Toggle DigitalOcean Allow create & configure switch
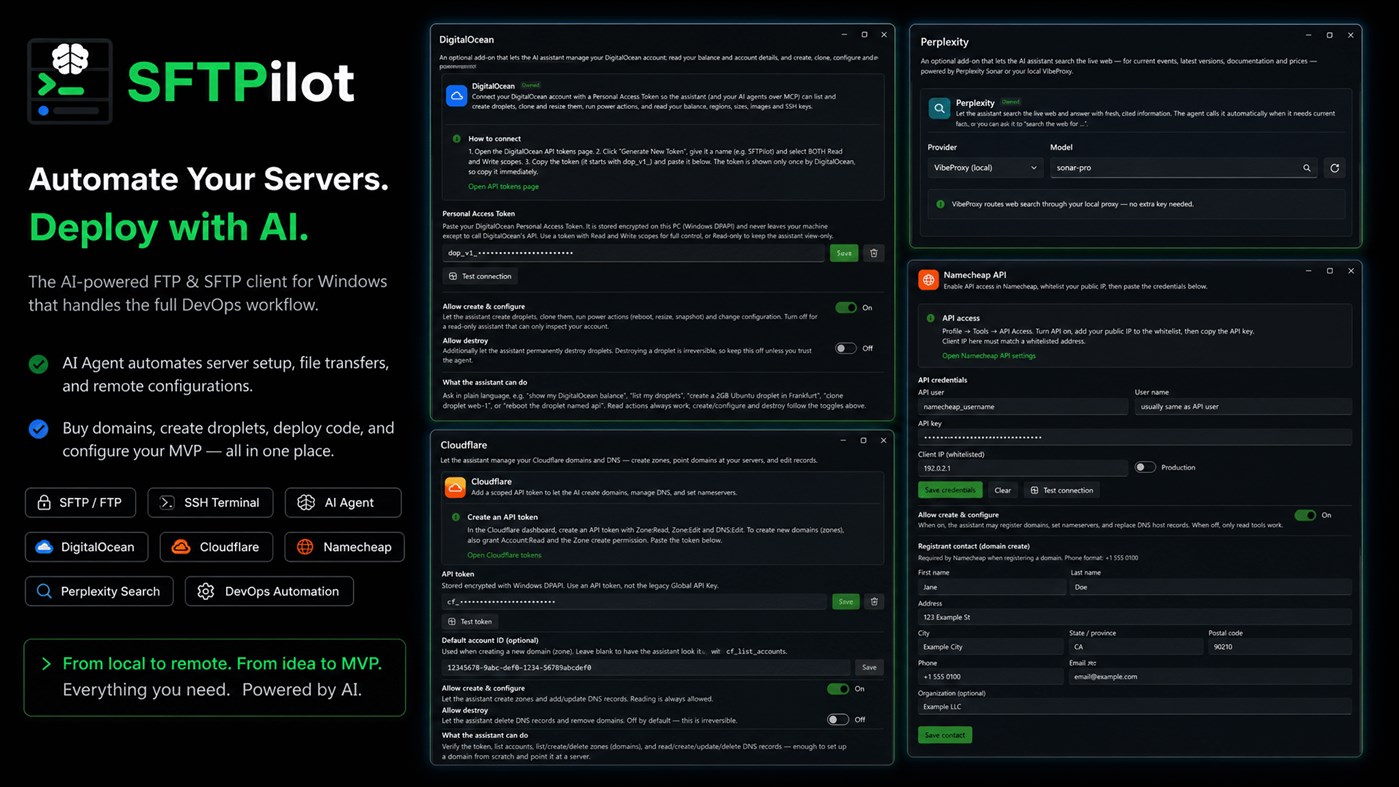 point(846,308)
